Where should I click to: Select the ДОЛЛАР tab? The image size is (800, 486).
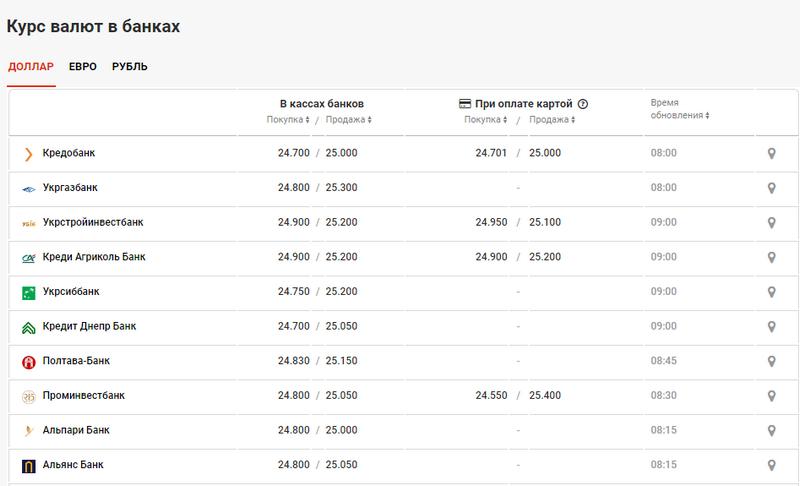pos(31,67)
